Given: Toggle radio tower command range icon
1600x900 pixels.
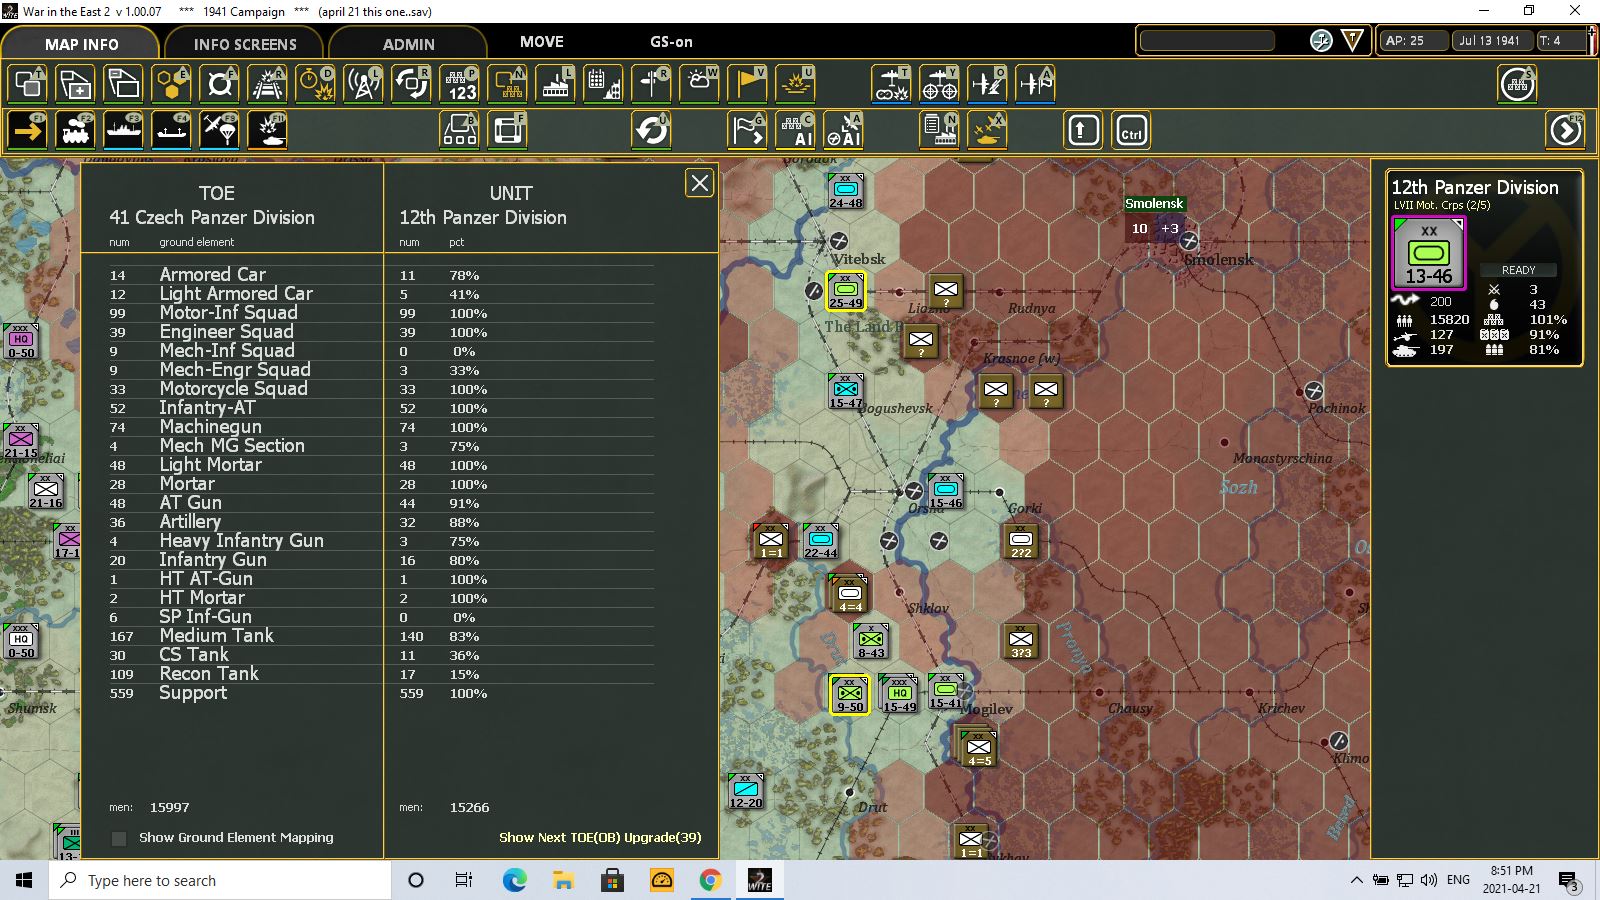Looking at the screenshot, I should click(364, 84).
